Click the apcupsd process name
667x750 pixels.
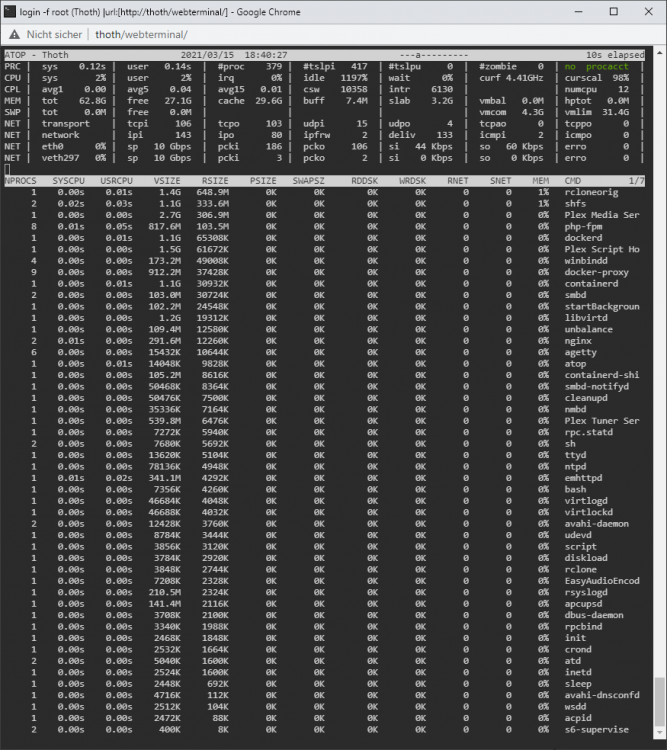click(583, 604)
